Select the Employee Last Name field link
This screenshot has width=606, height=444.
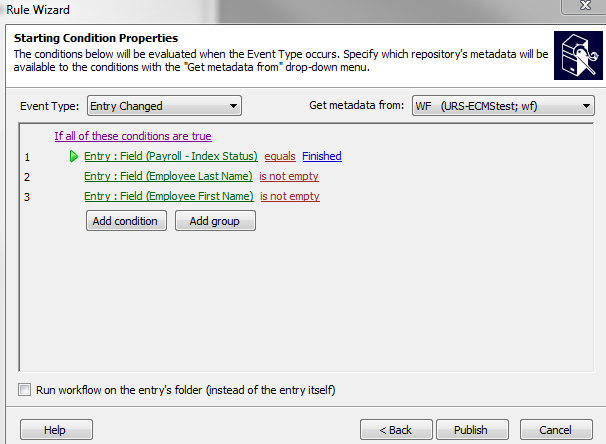coord(168,176)
